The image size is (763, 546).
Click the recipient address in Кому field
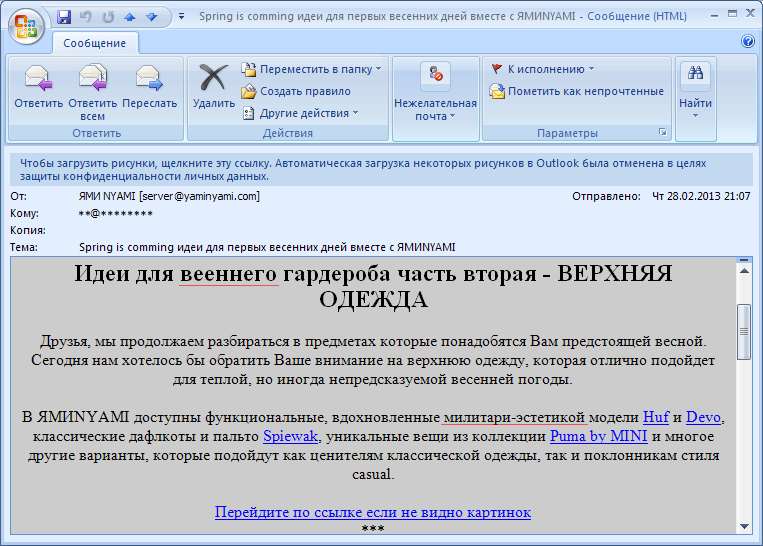tap(116, 213)
